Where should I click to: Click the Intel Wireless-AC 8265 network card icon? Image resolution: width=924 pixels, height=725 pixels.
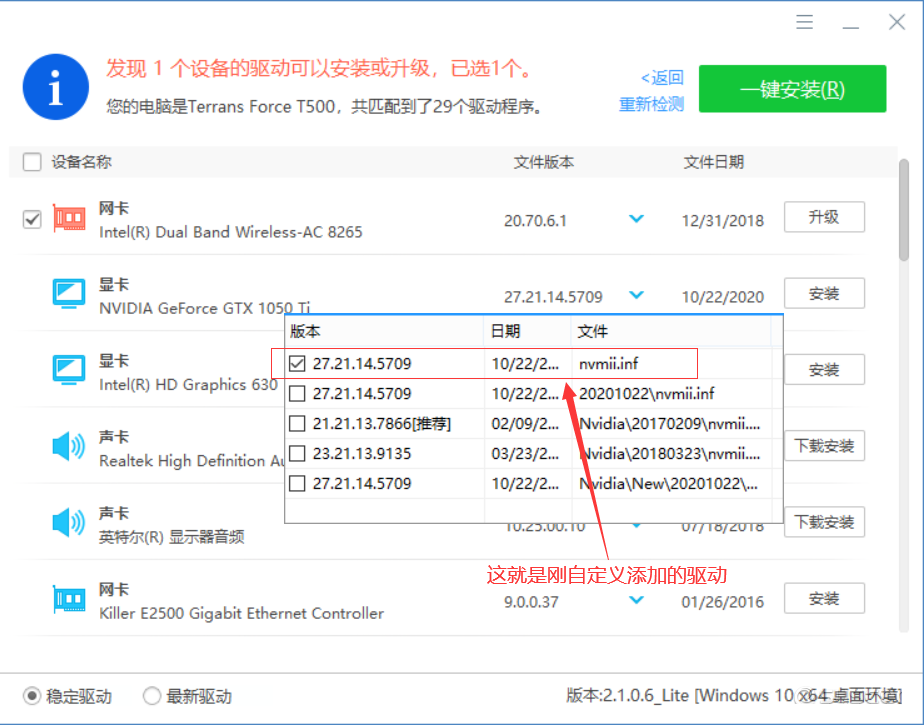coord(69,219)
